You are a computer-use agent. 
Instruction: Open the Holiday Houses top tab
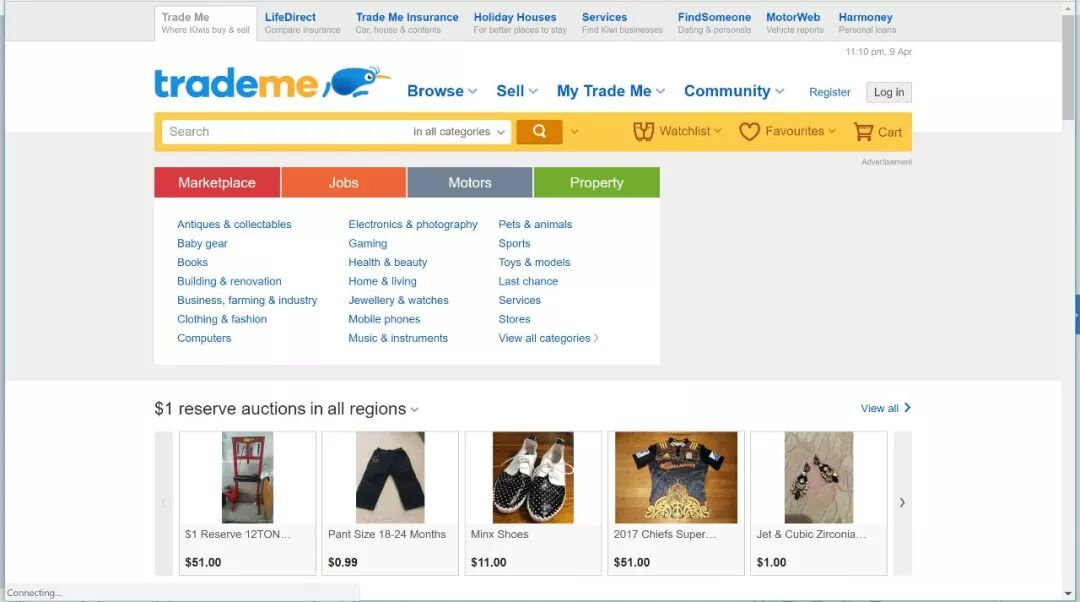coord(520,23)
